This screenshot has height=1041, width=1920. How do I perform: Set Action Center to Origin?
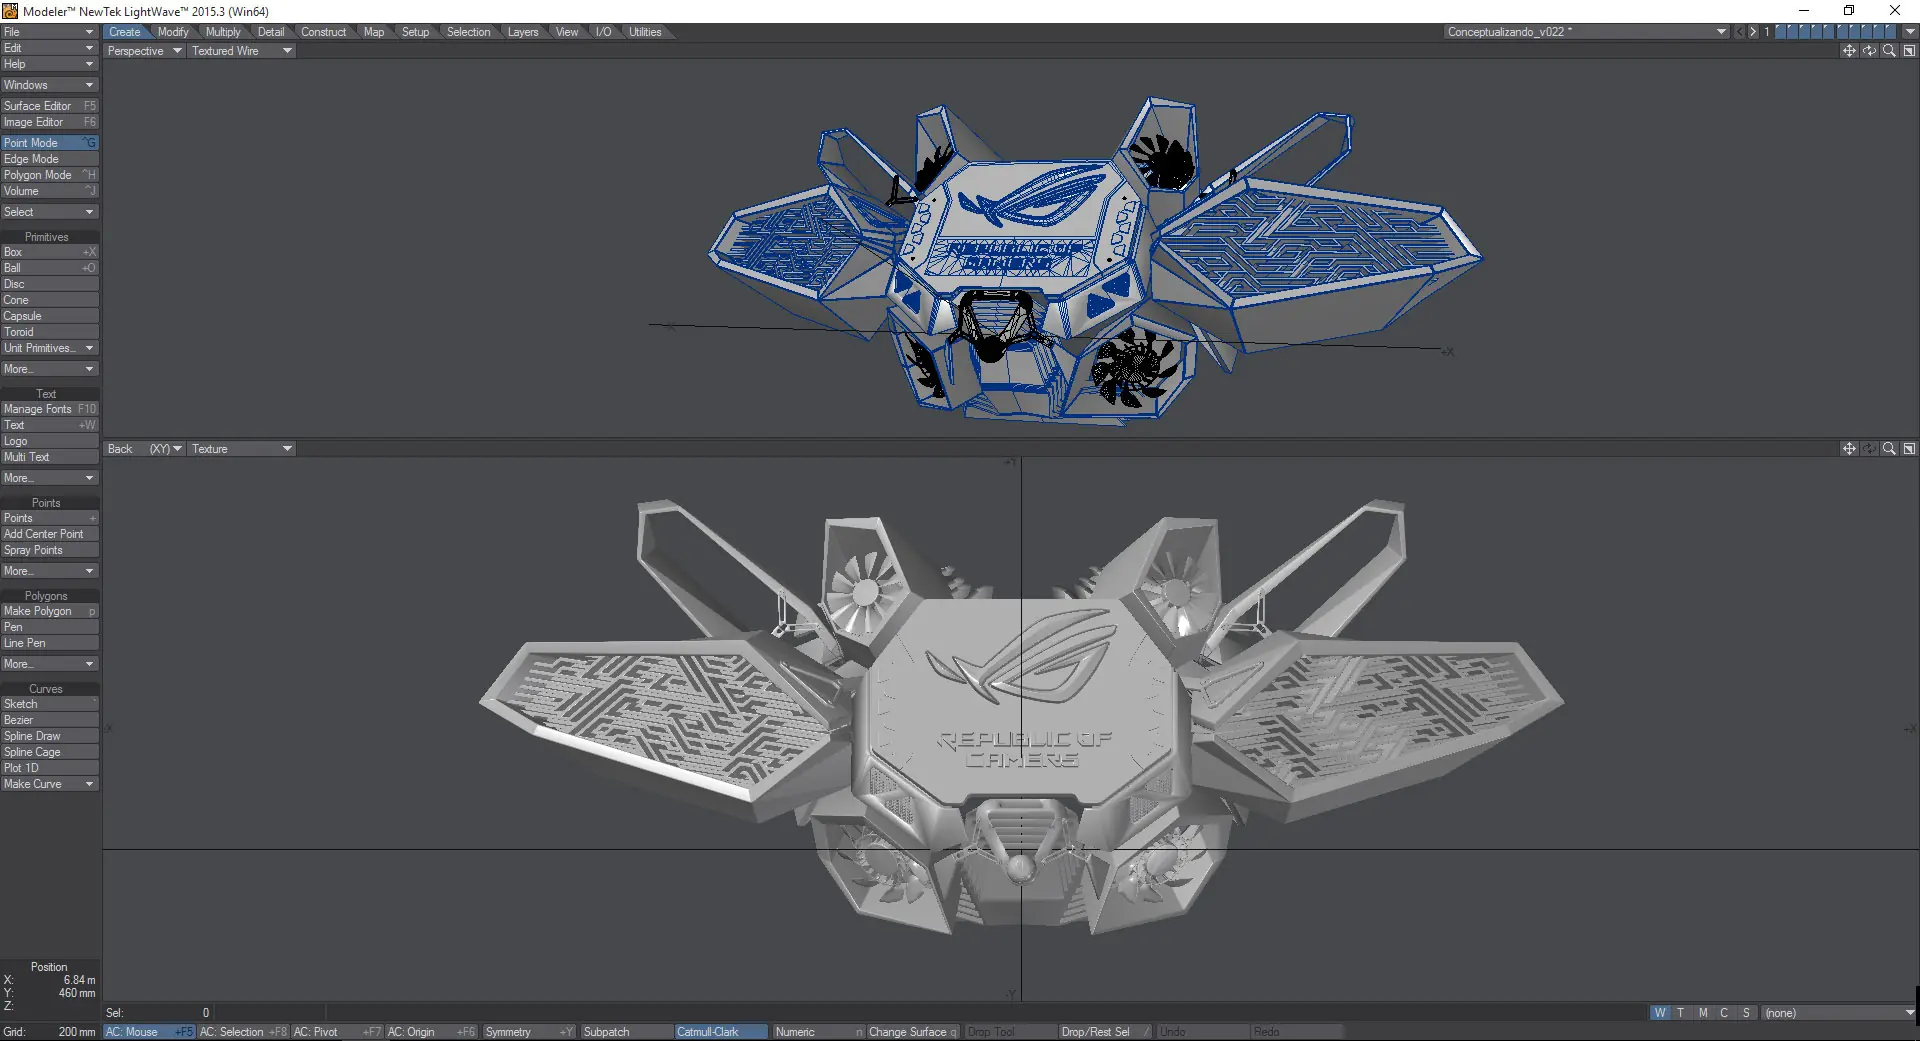(x=431, y=1032)
